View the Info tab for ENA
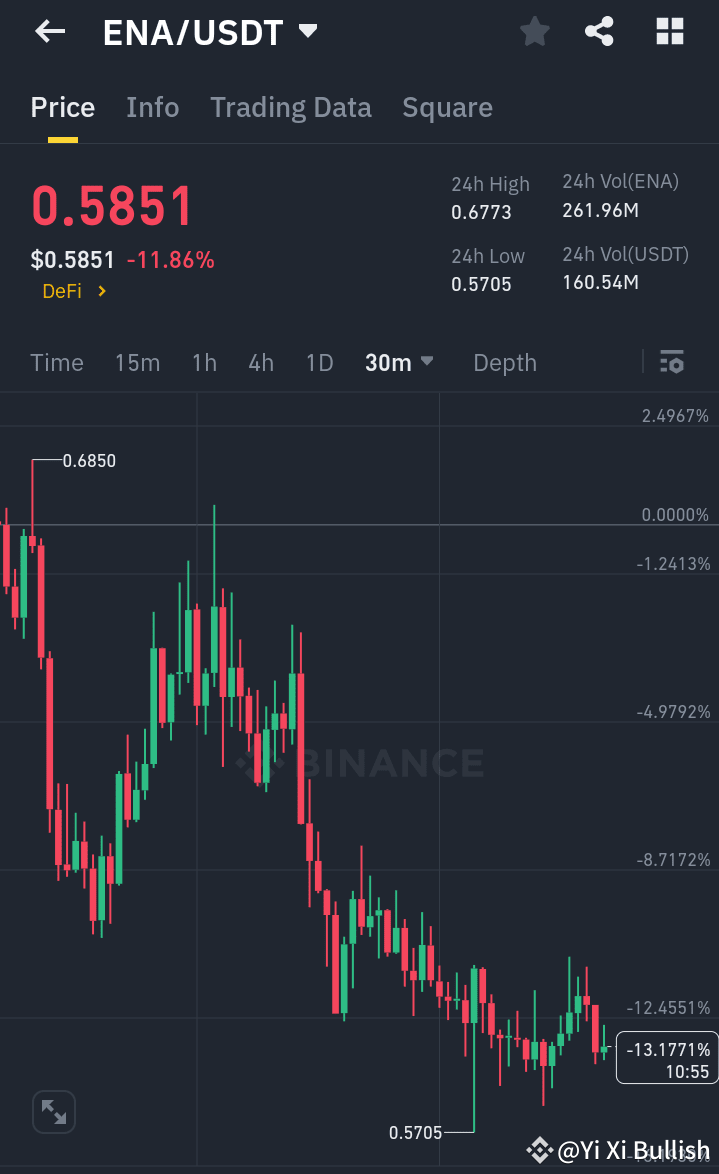This screenshot has height=1174, width=719. point(152,107)
